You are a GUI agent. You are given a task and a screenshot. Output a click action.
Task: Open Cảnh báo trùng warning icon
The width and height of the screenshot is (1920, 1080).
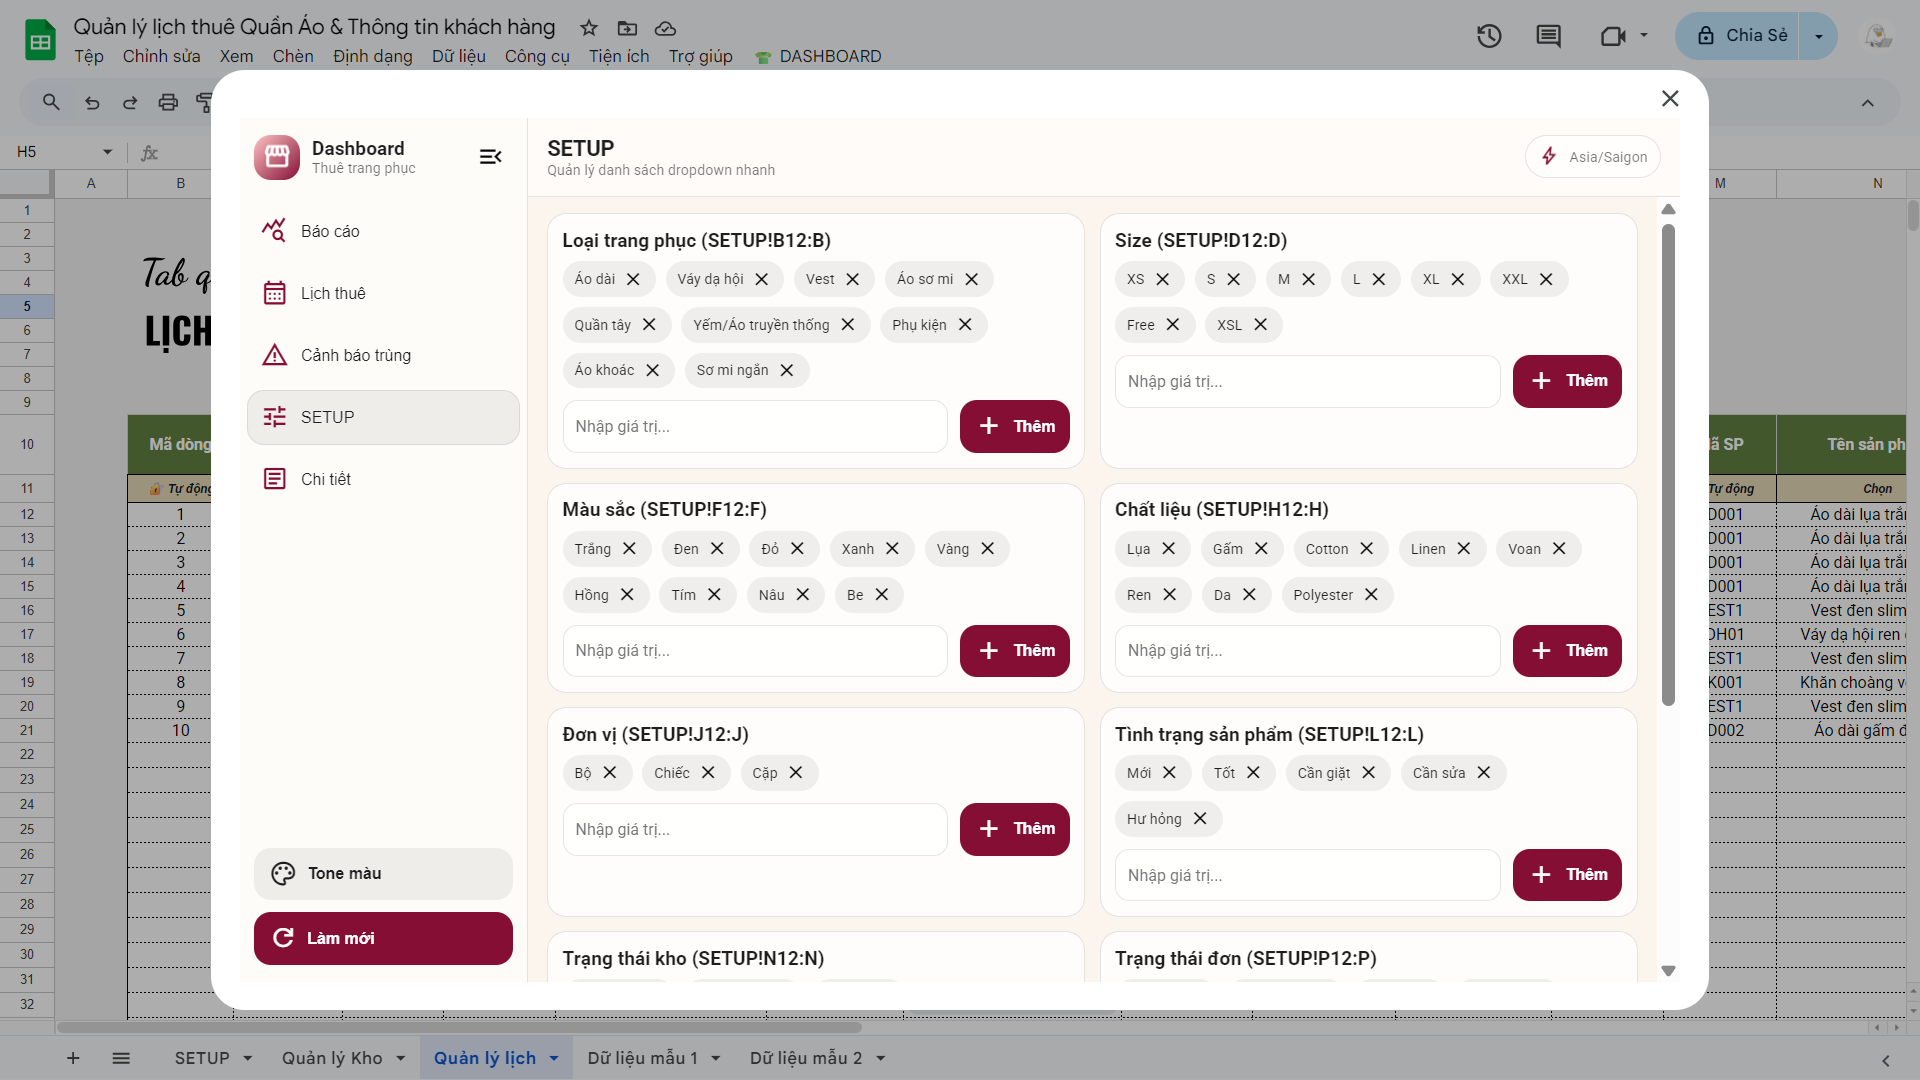click(274, 355)
